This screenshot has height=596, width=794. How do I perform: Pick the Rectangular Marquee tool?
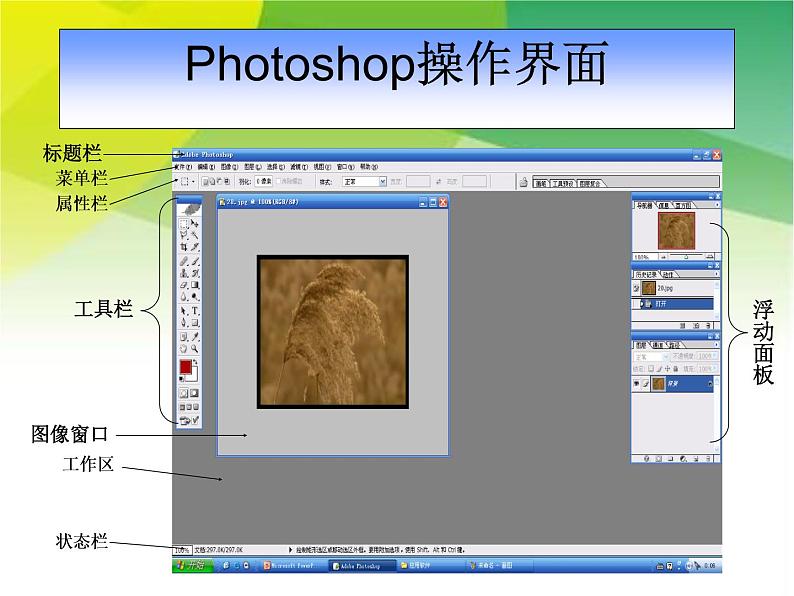[184, 223]
